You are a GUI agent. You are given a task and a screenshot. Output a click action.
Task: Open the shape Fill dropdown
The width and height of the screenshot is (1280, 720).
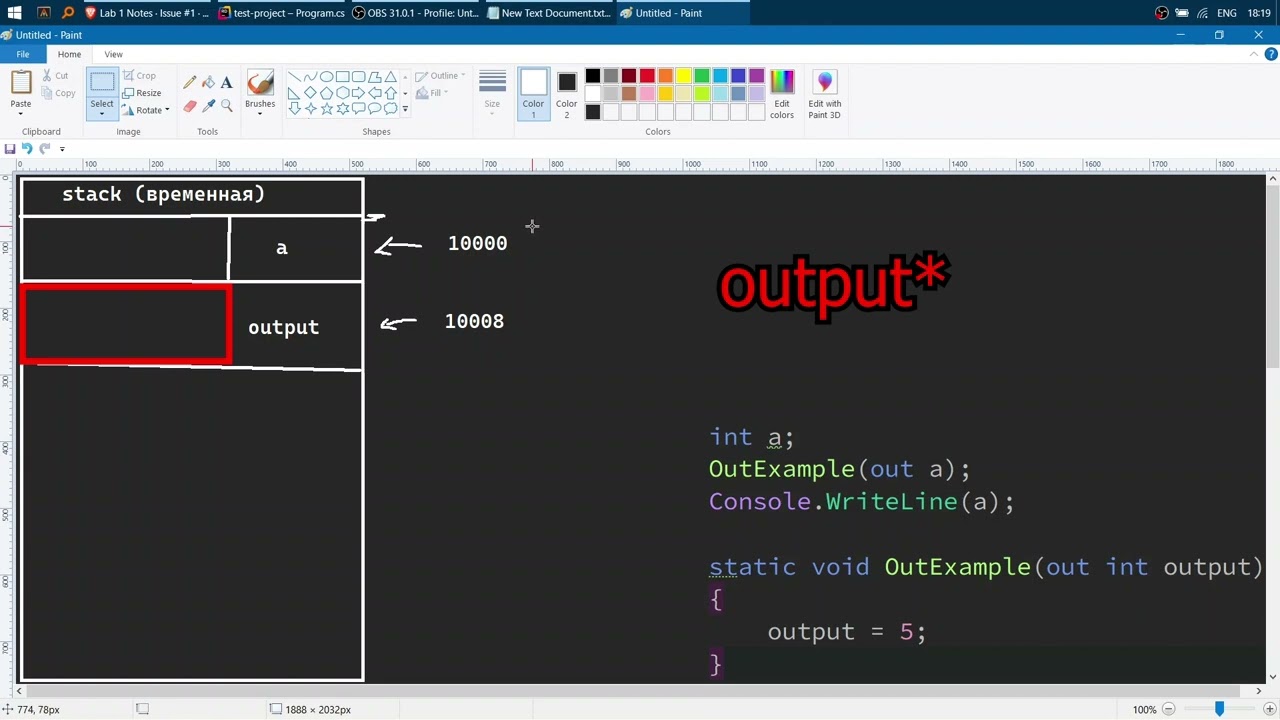pyautogui.click(x=432, y=93)
